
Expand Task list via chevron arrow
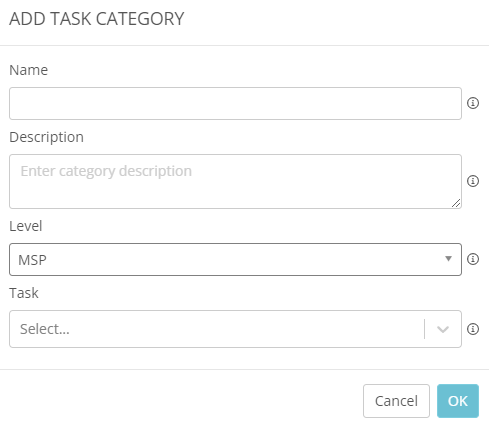pyautogui.click(x=443, y=329)
